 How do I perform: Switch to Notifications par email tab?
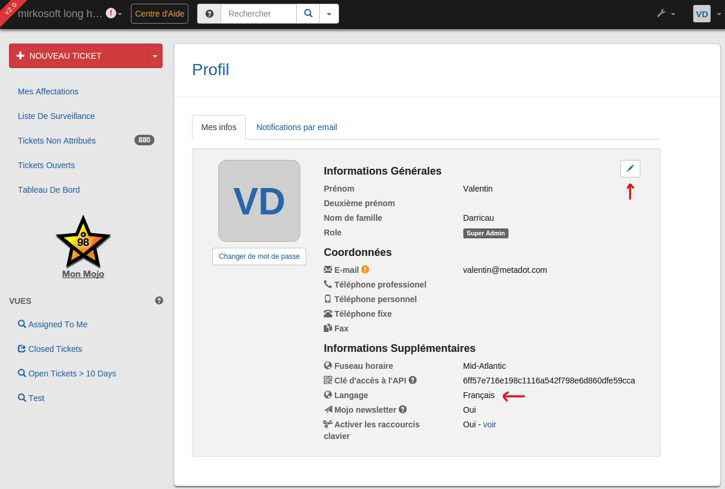[x=296, y=127]
